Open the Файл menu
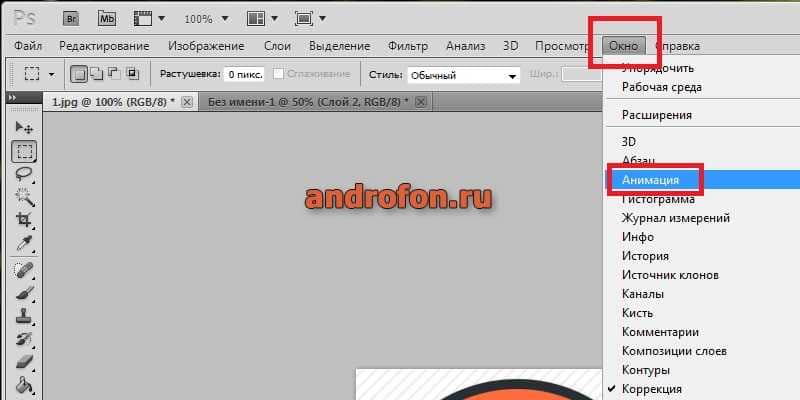 [28, 46]
